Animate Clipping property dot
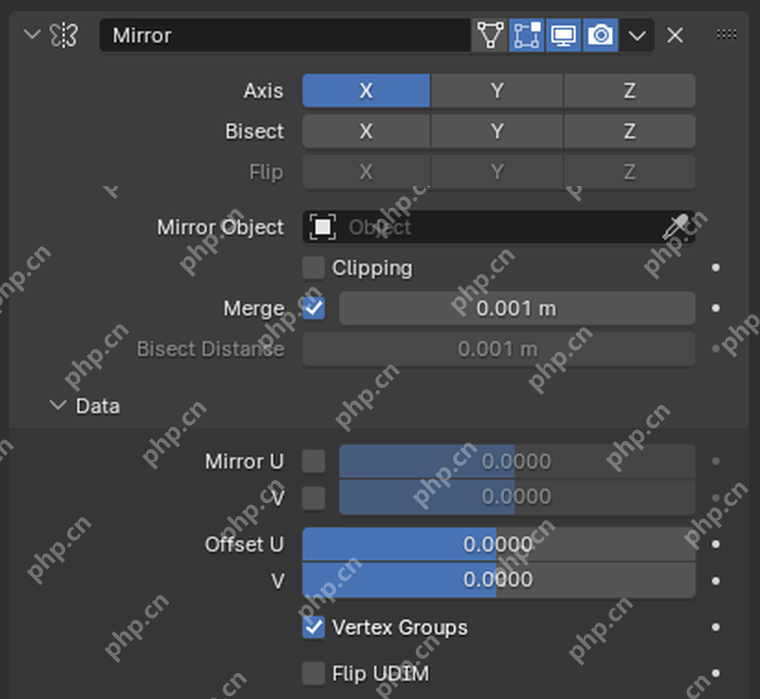 pyautogui.click(x=715, y=268)
